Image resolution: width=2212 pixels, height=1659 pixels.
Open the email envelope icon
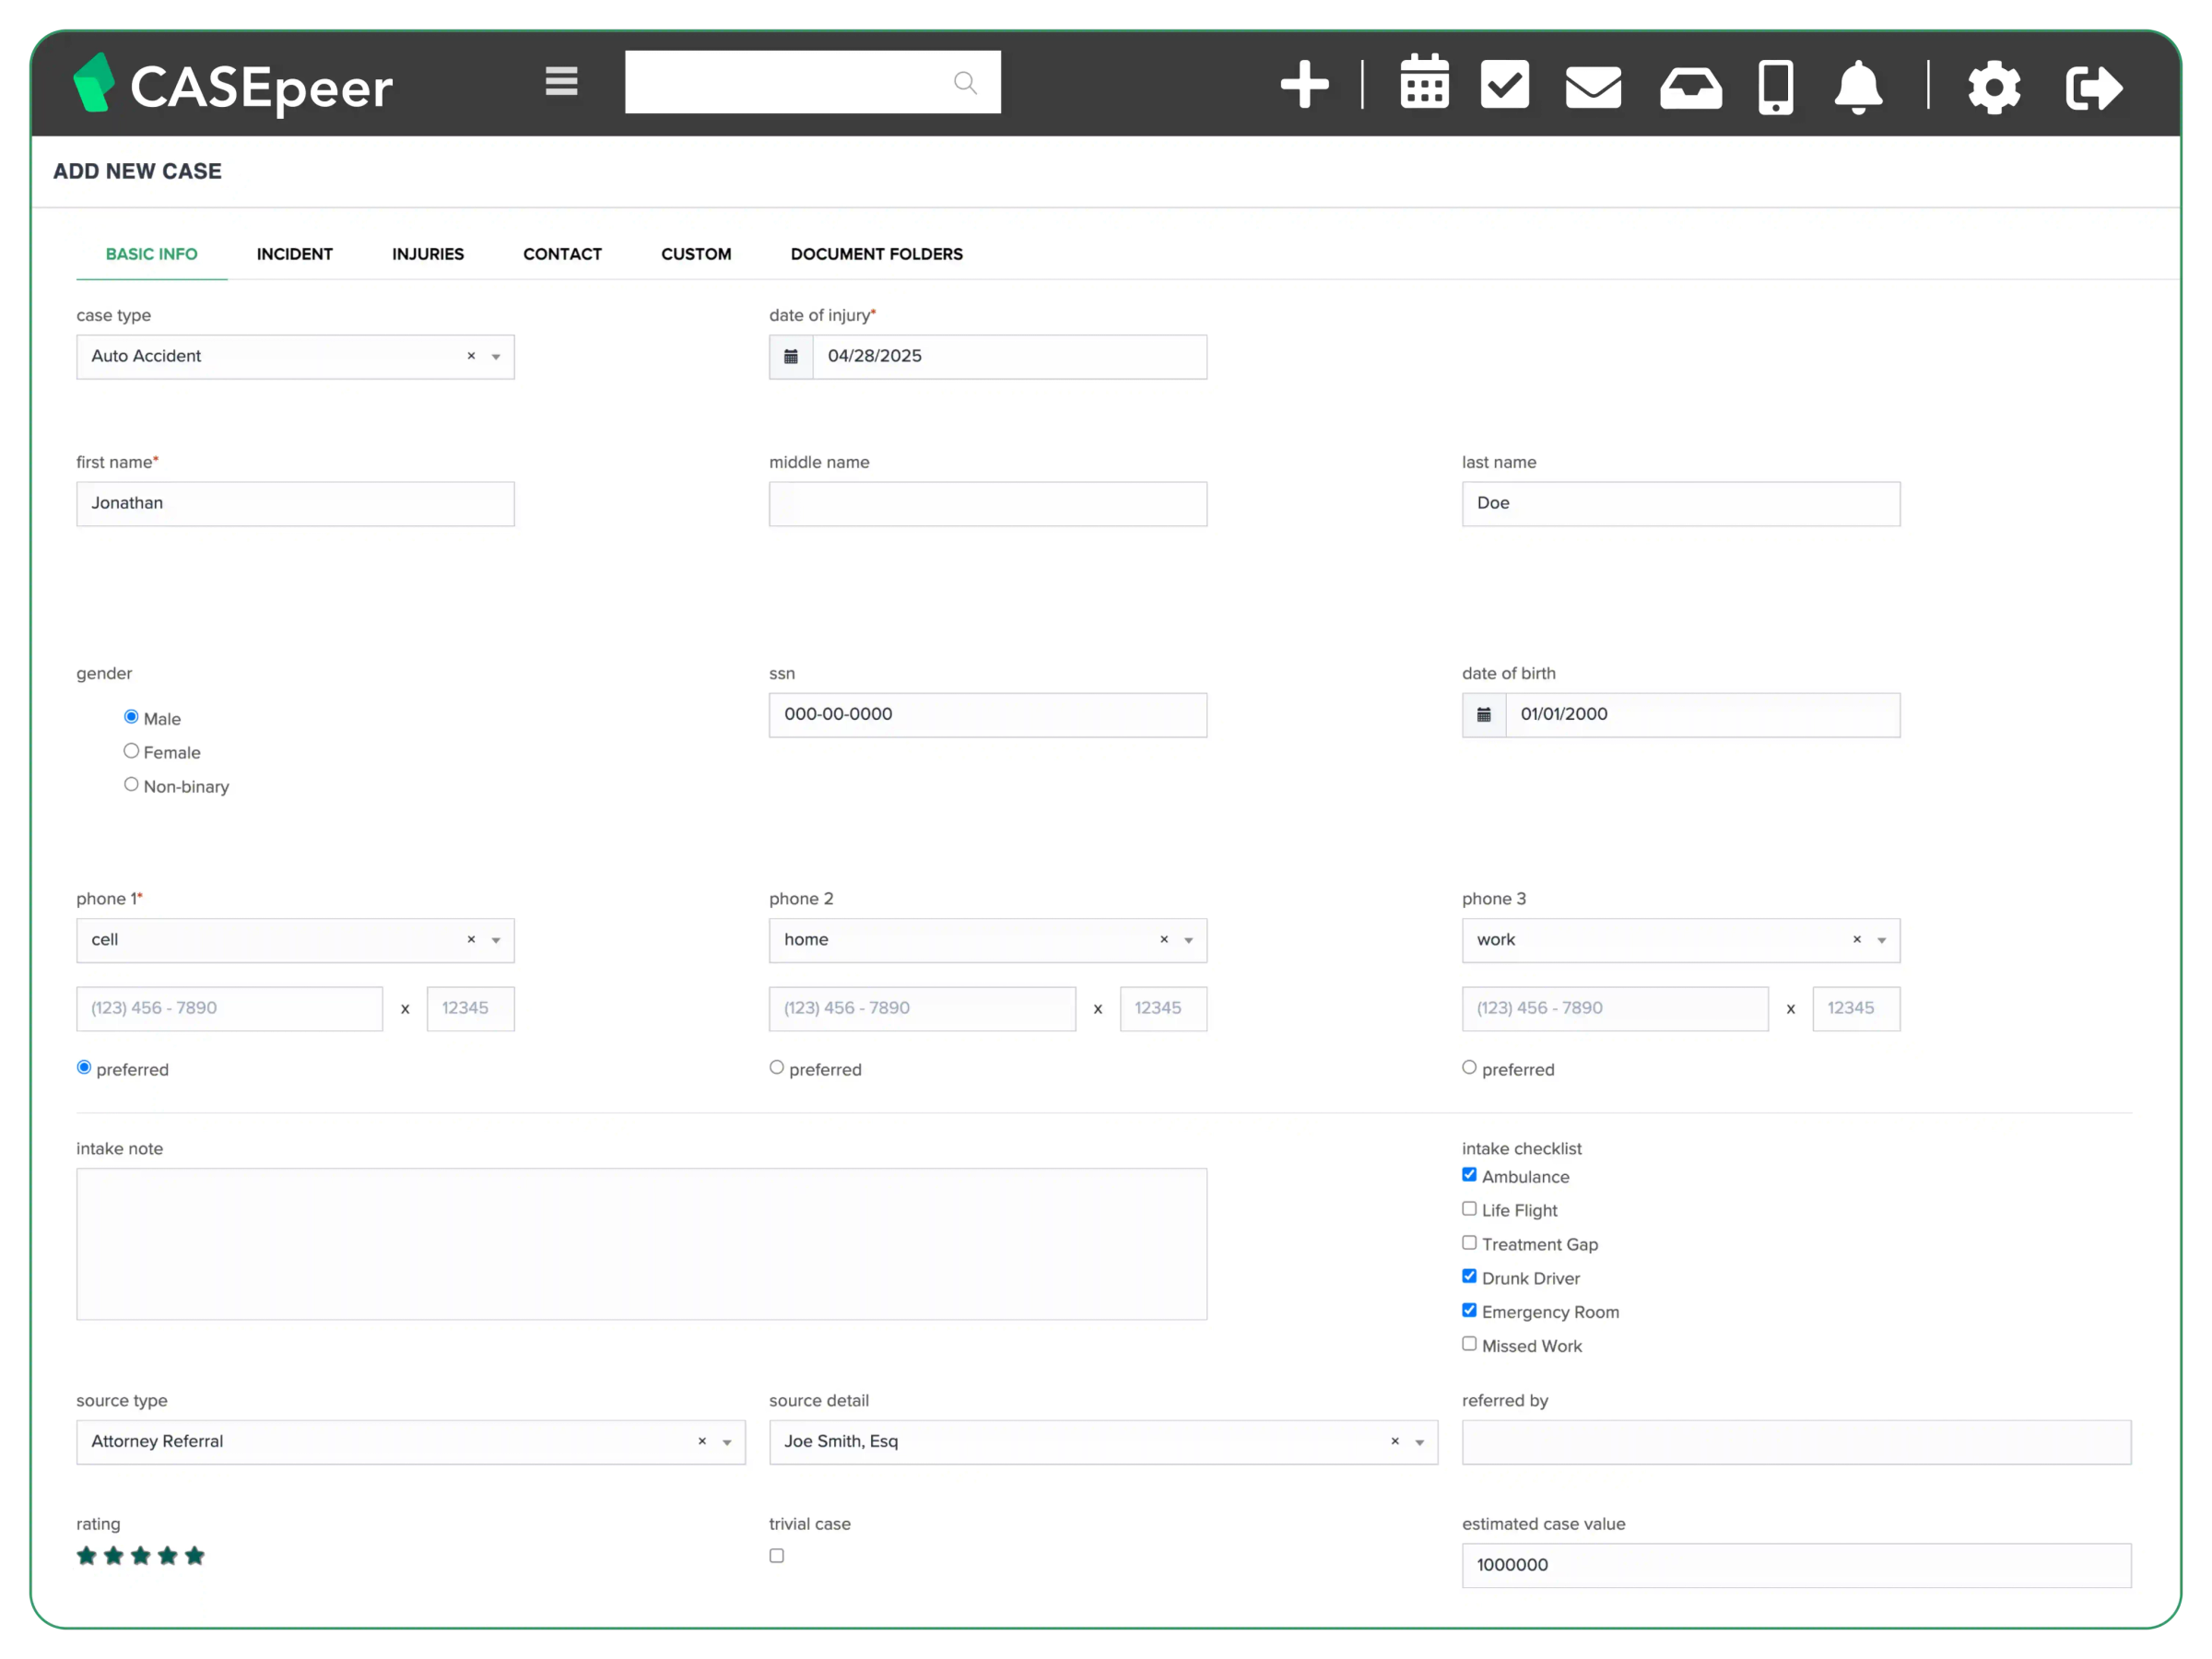click(x=1592, y=85)
